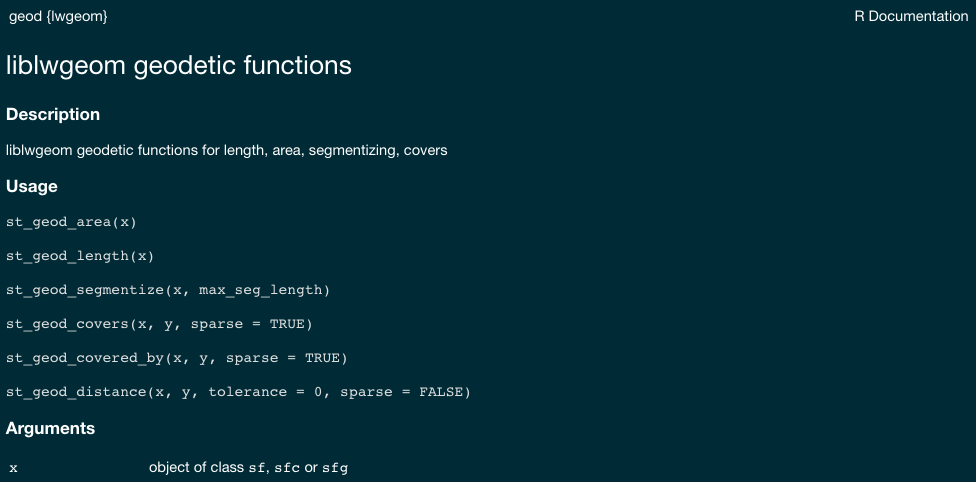This screenshot has height=482, width=976.
Task: Click the 'geod {lwgeom}' header text
Action: click(58, 17)
